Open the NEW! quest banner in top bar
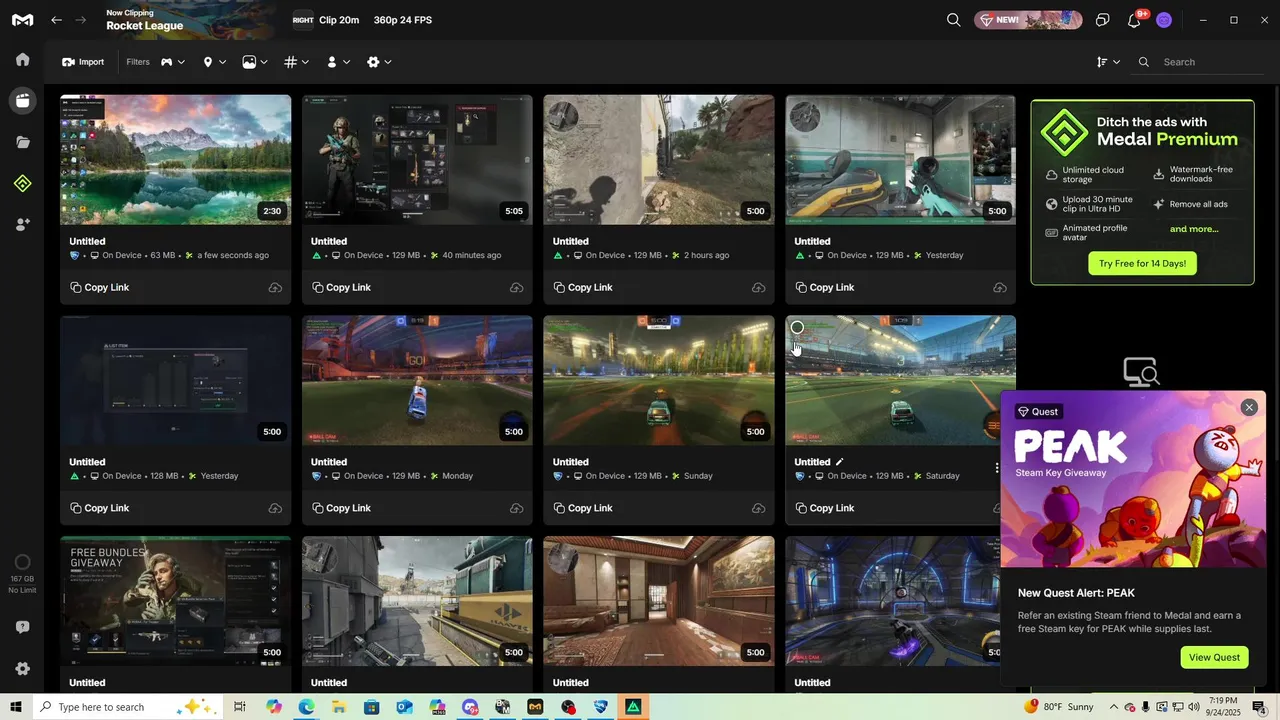1280x720 pixels. tap(1028, 20)
